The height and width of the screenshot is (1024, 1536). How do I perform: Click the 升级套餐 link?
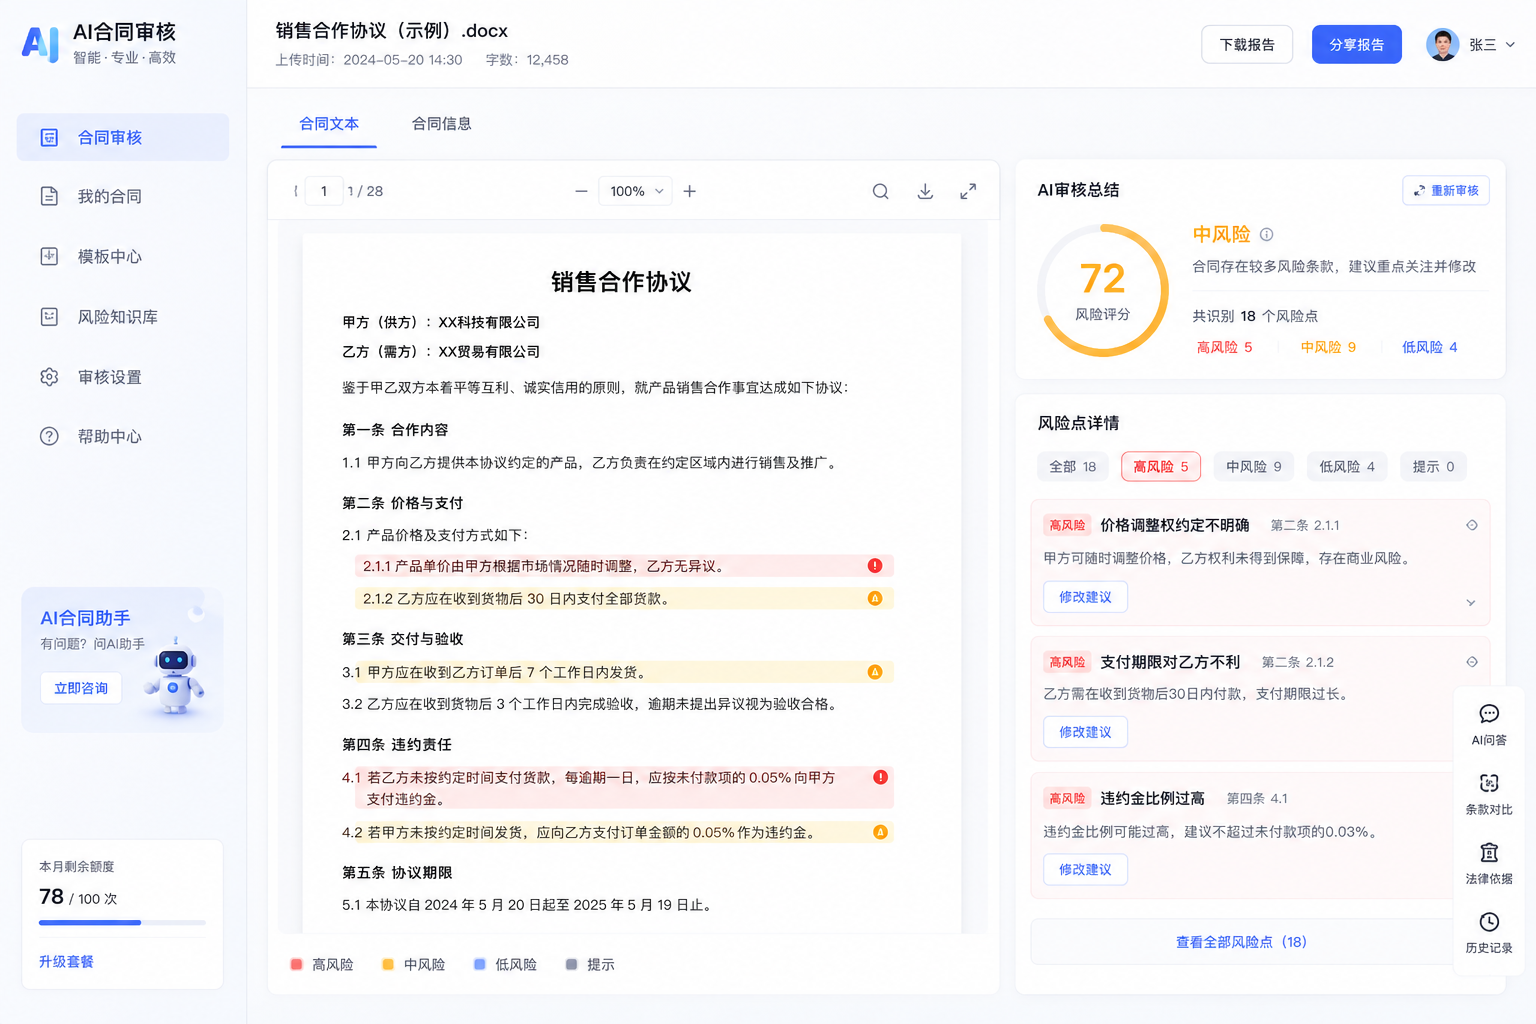point(66,962)
